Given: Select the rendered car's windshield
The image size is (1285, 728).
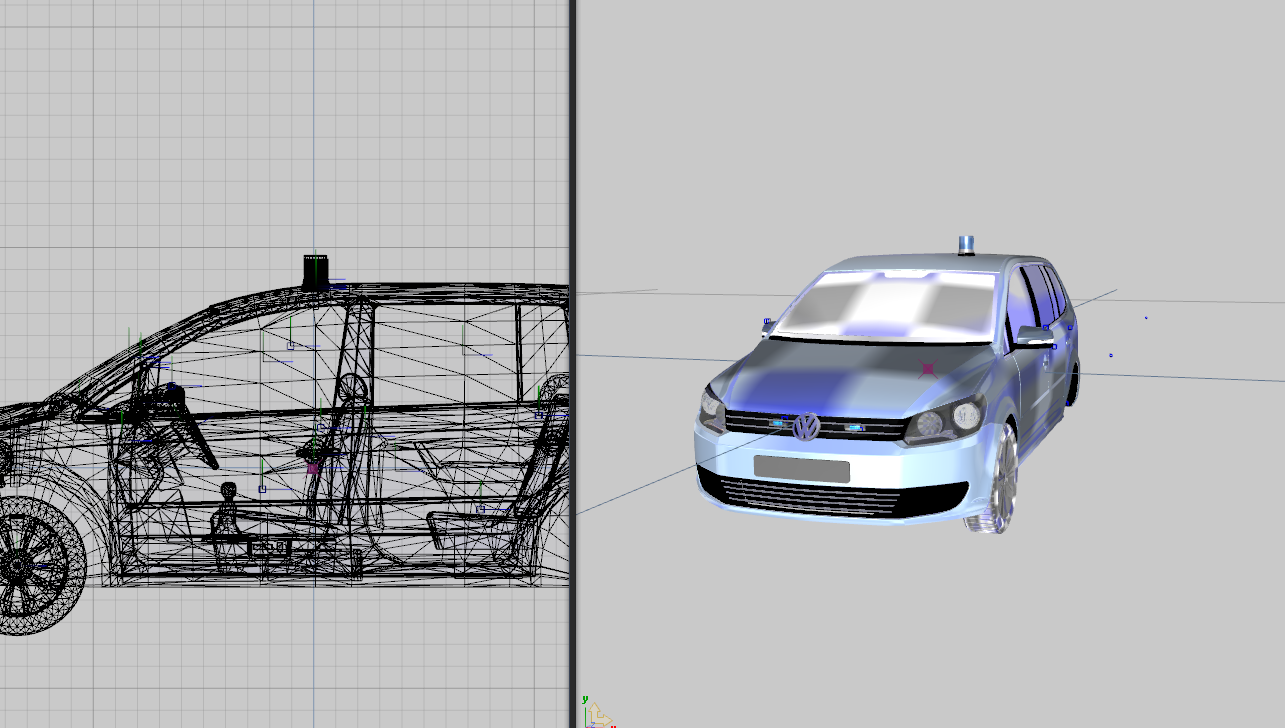Looking at the screenshot, I should click(886, 306).
